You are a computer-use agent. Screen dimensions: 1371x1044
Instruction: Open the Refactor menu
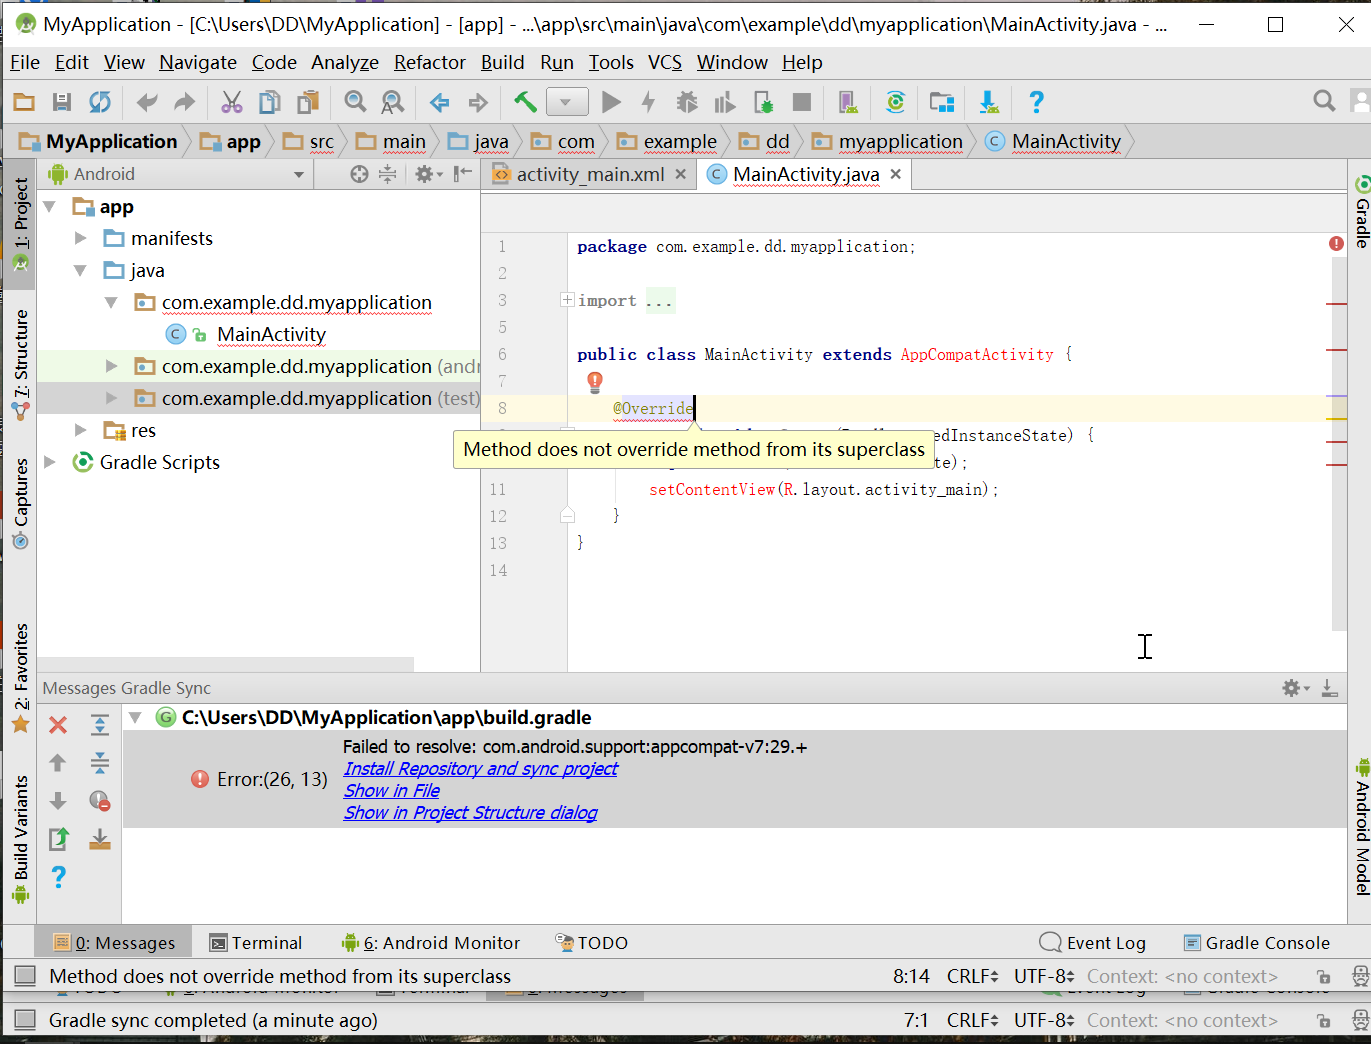[430, 62]
